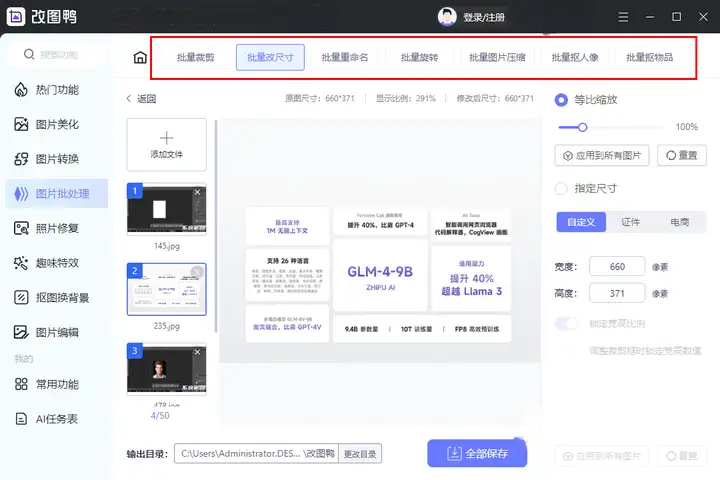
Task: Click the 趣味特效 sparkle icon
Action: click(x=21, y=263)
